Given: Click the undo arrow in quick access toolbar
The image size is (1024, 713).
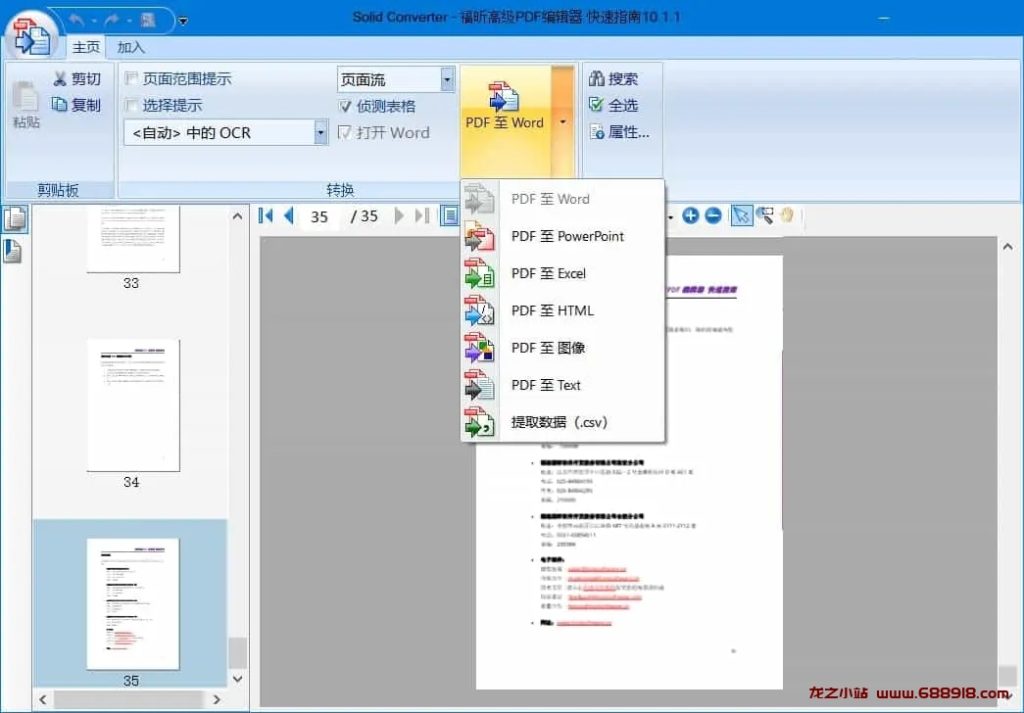Looking at the screenshot, I should tap(77, 20).
